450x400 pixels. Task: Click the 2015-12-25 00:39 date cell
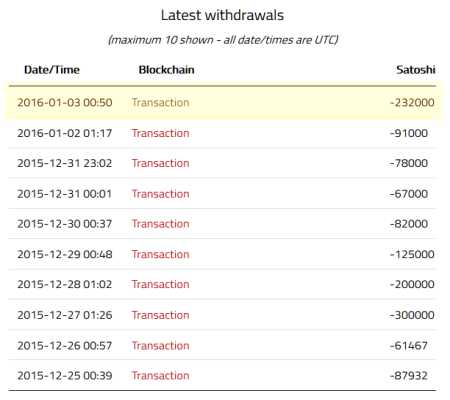(x=65, y=376)
